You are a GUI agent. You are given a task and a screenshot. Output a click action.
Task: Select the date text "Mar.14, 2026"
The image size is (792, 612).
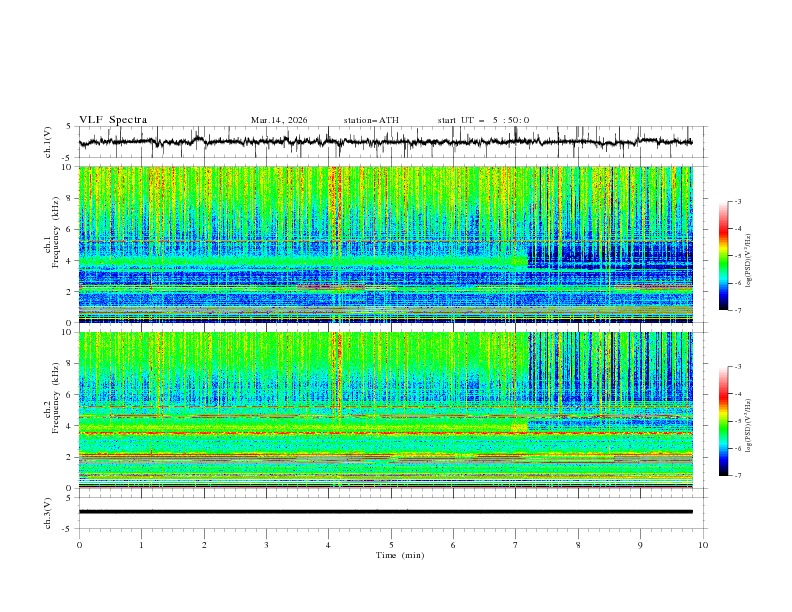(279, 120)
